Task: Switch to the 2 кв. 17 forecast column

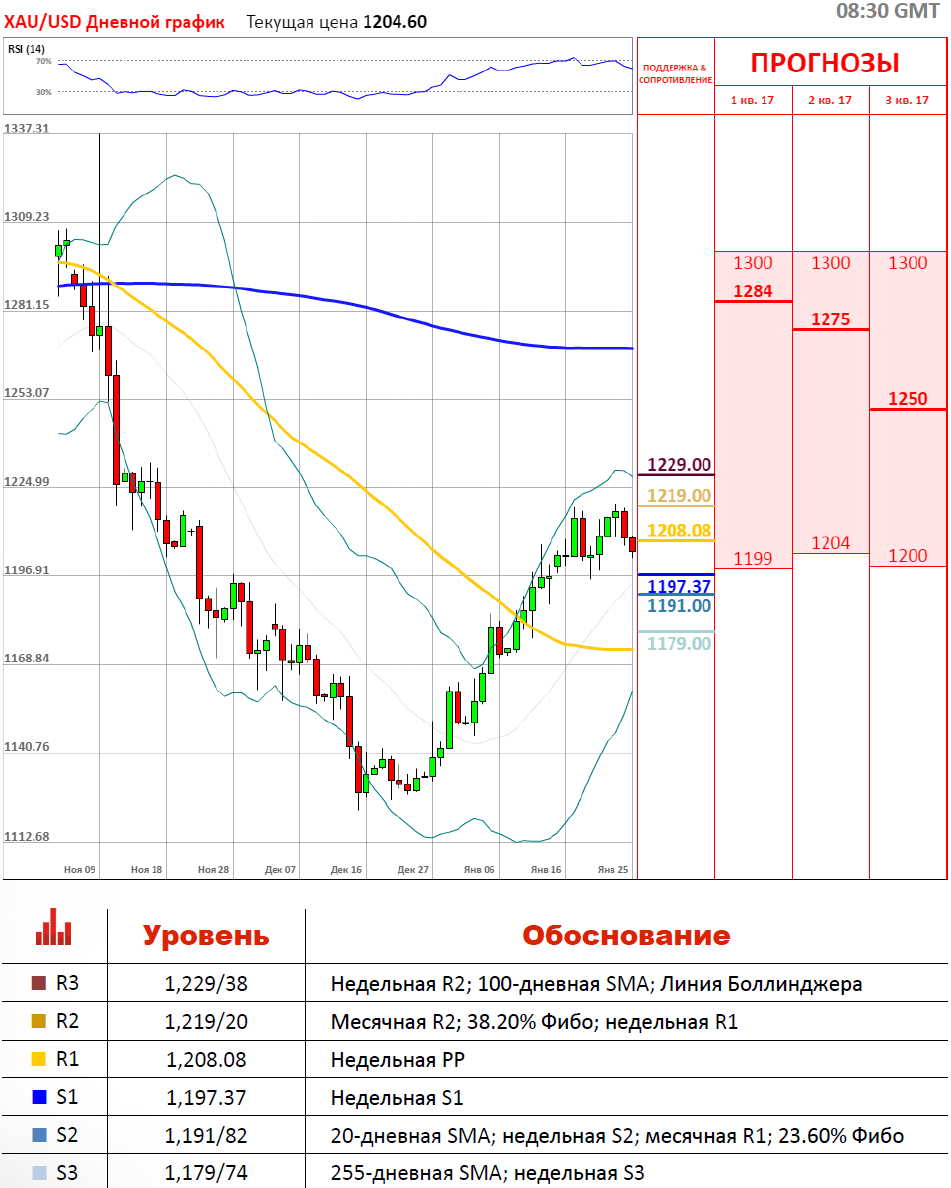Action: 830,100
